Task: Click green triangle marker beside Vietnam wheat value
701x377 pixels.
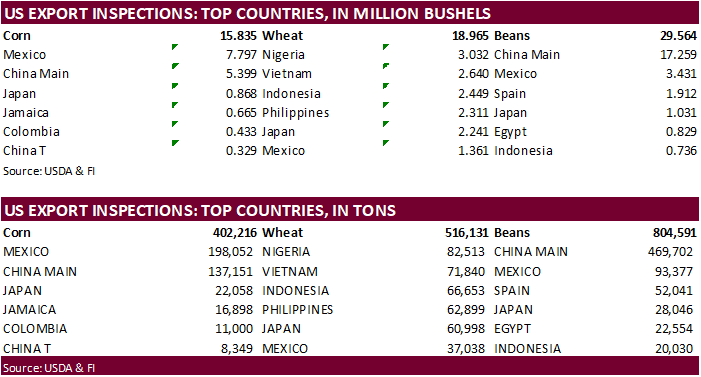Action: pos(386,66)
